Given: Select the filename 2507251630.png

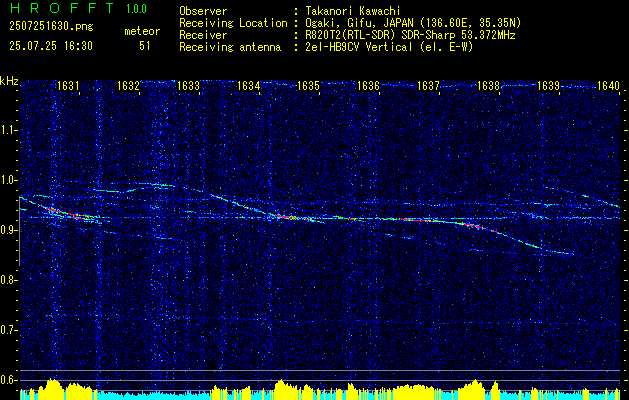Looking at the screenshot, I should [51, 27].
